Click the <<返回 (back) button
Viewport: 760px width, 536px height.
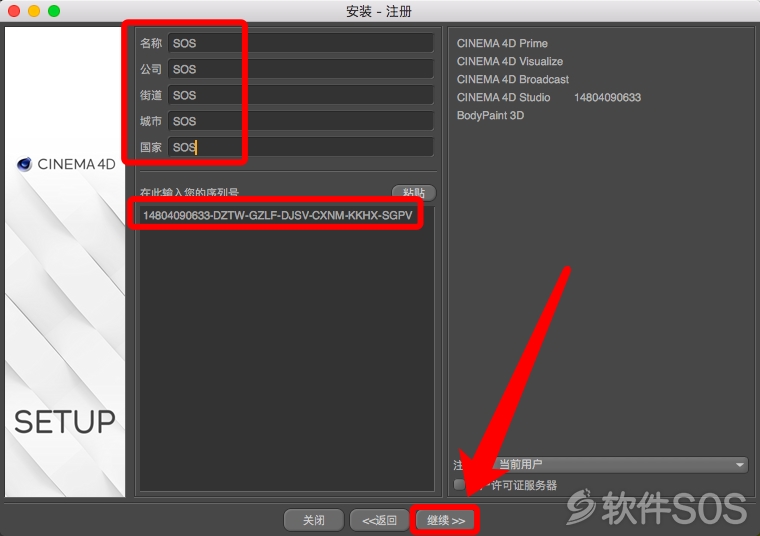coord(380,520)
